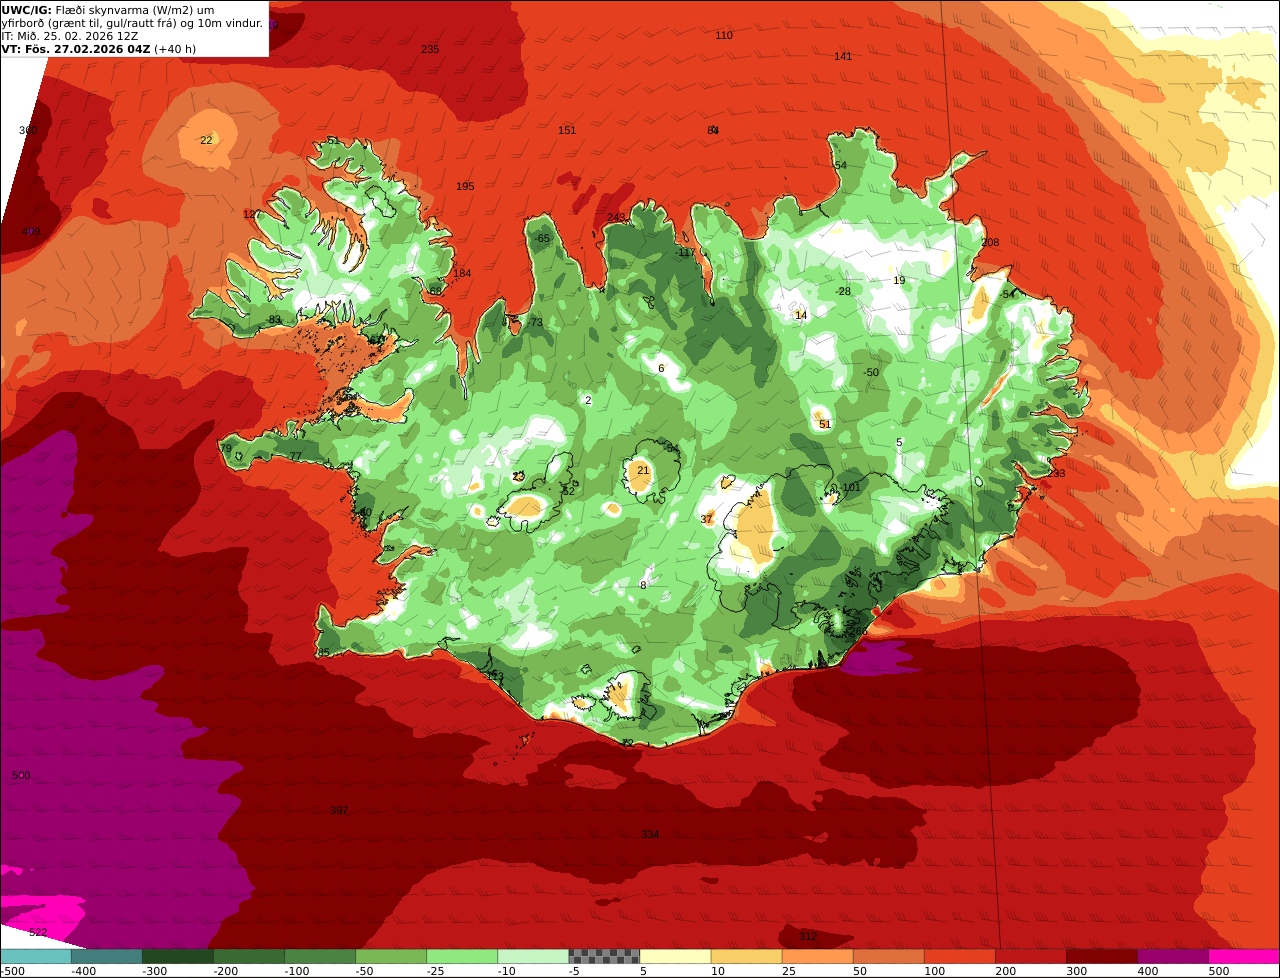This screenshot has height=978, width=1280.
Task: Select the pale yellow 5 to 10 swatch
Action: [675, 956]
